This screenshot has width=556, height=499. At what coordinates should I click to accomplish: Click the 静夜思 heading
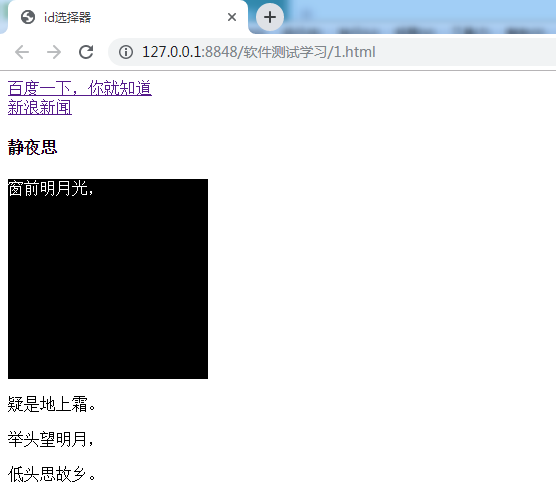tap(32, 147)
